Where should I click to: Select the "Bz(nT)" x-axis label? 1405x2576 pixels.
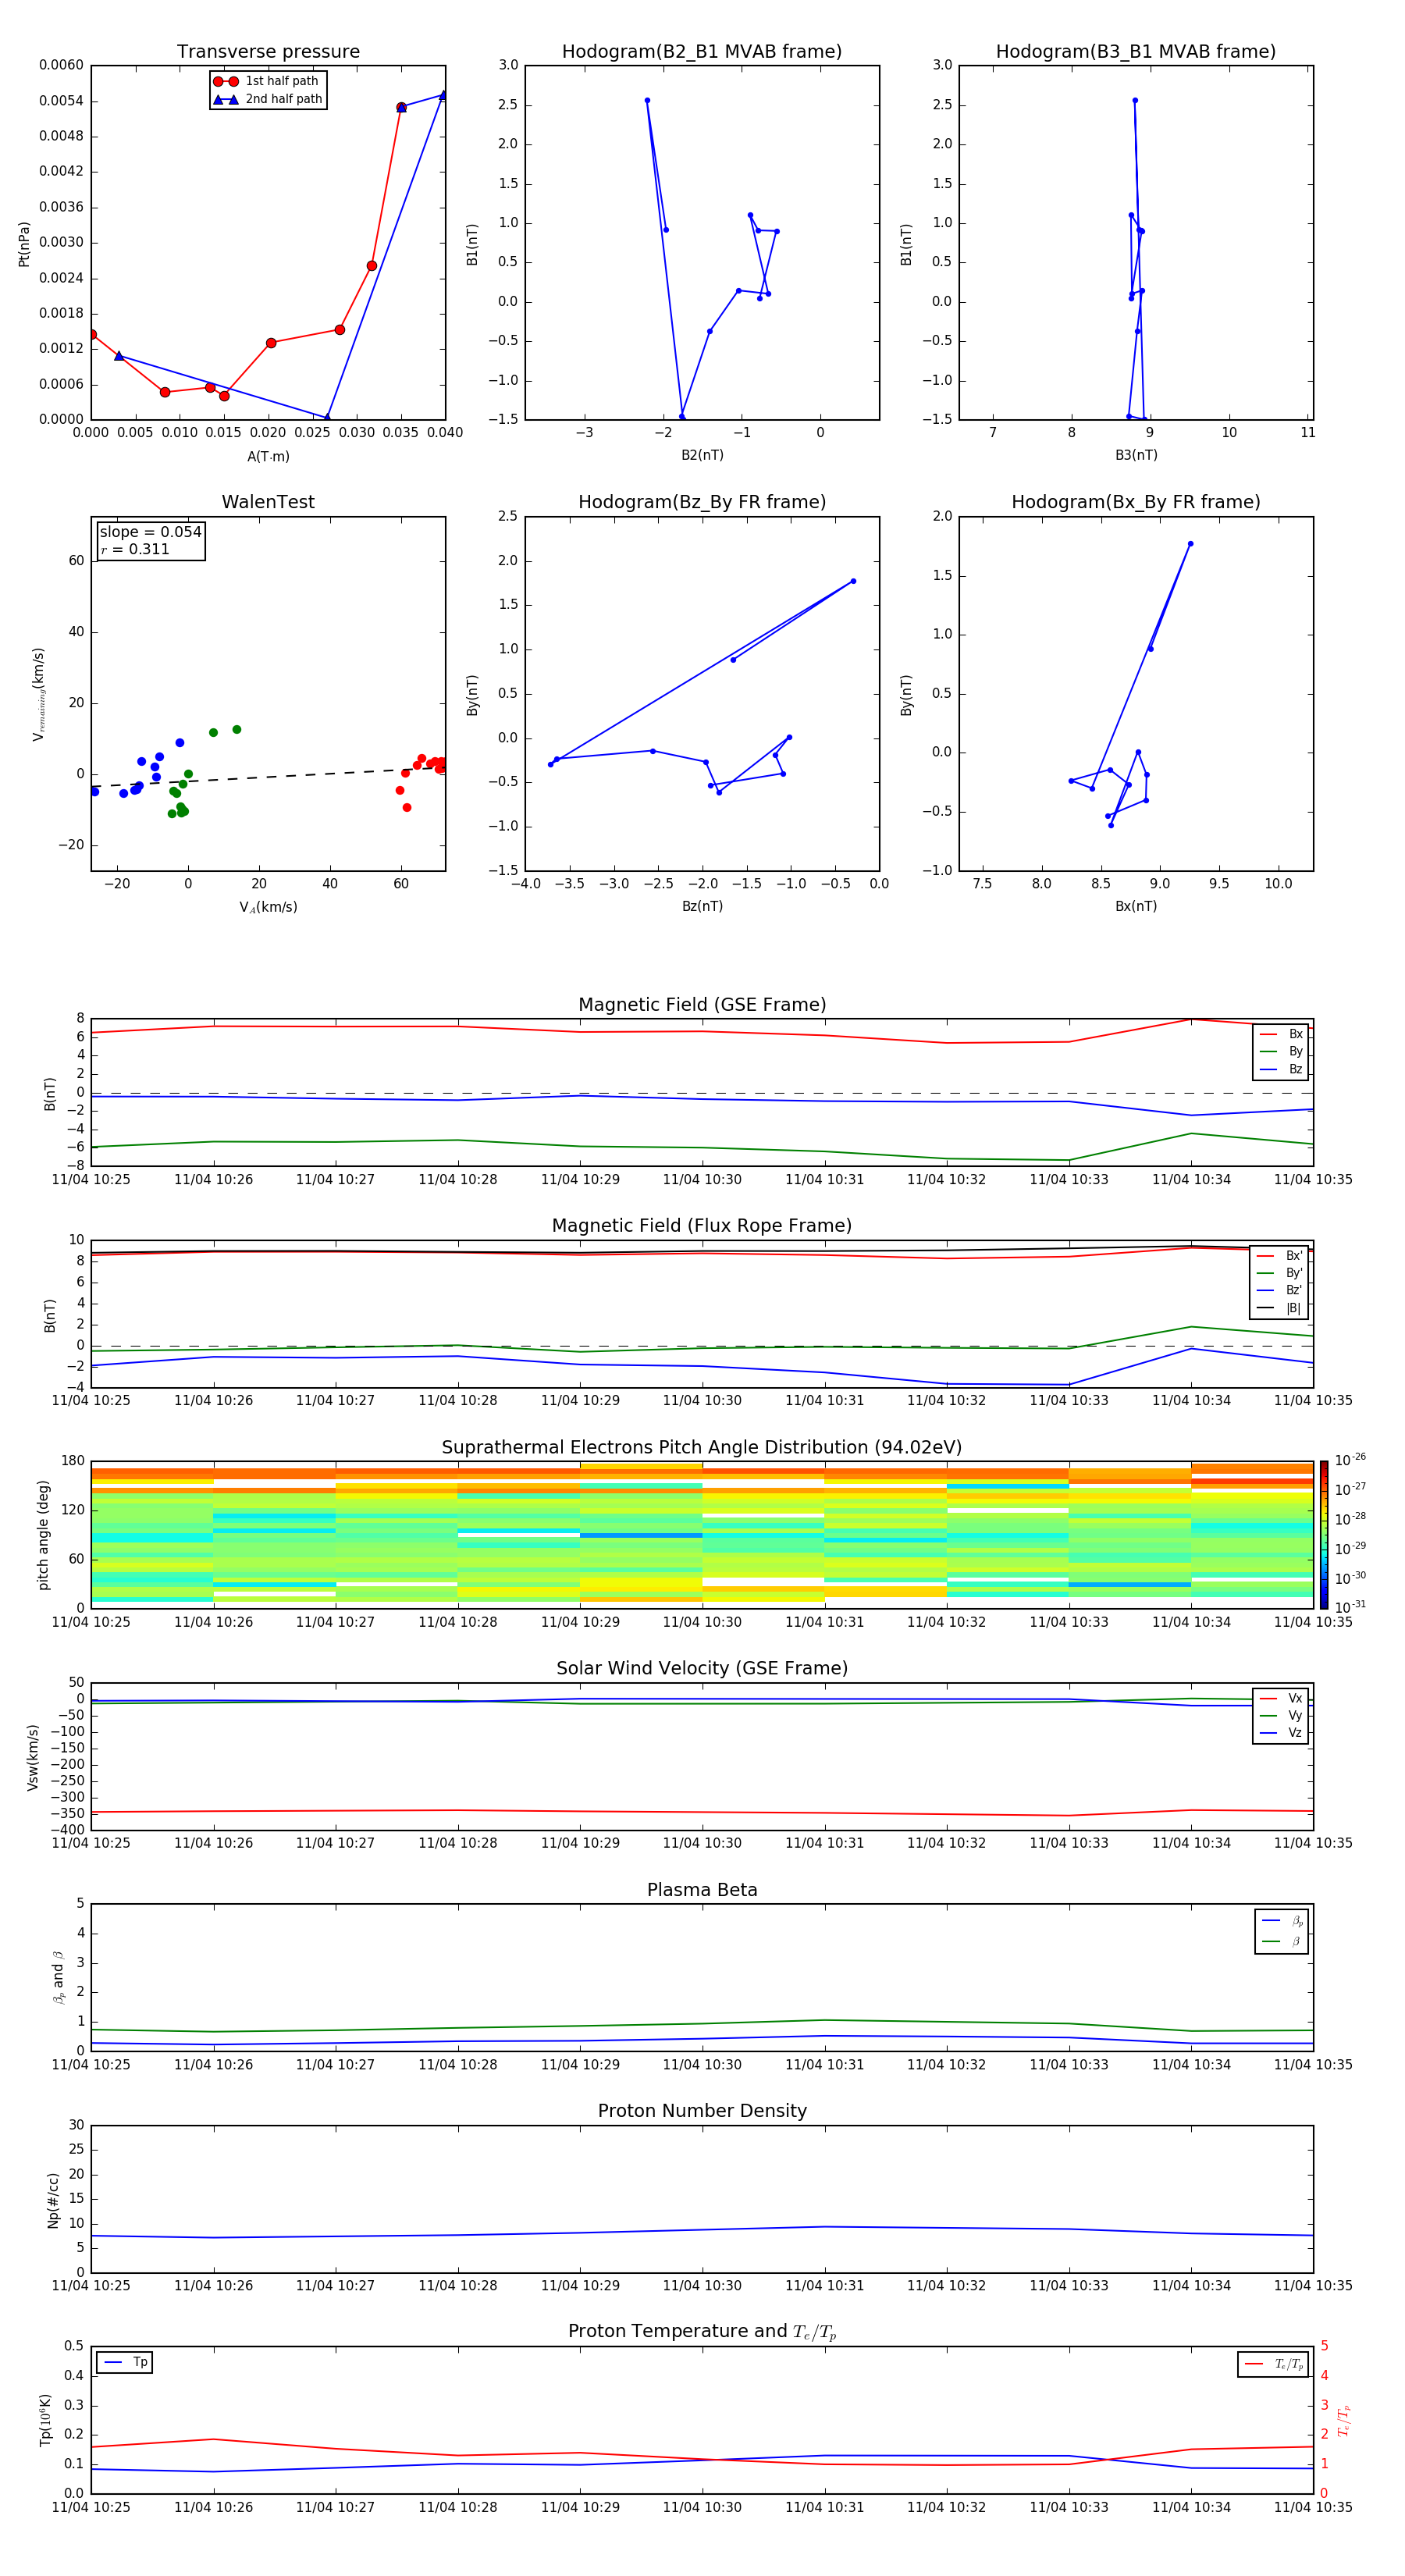tap(702, 906)
